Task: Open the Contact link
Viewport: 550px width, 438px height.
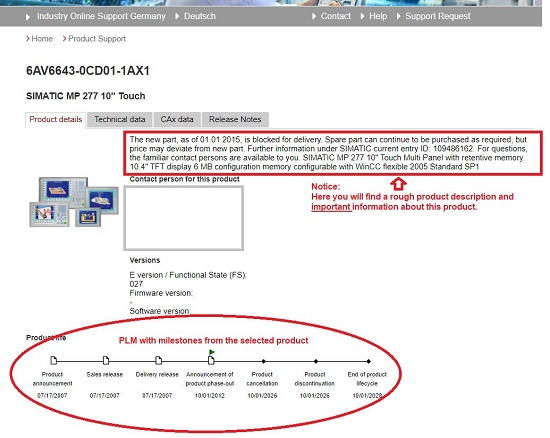Action: pyautogui.click(x=336, y=16)
